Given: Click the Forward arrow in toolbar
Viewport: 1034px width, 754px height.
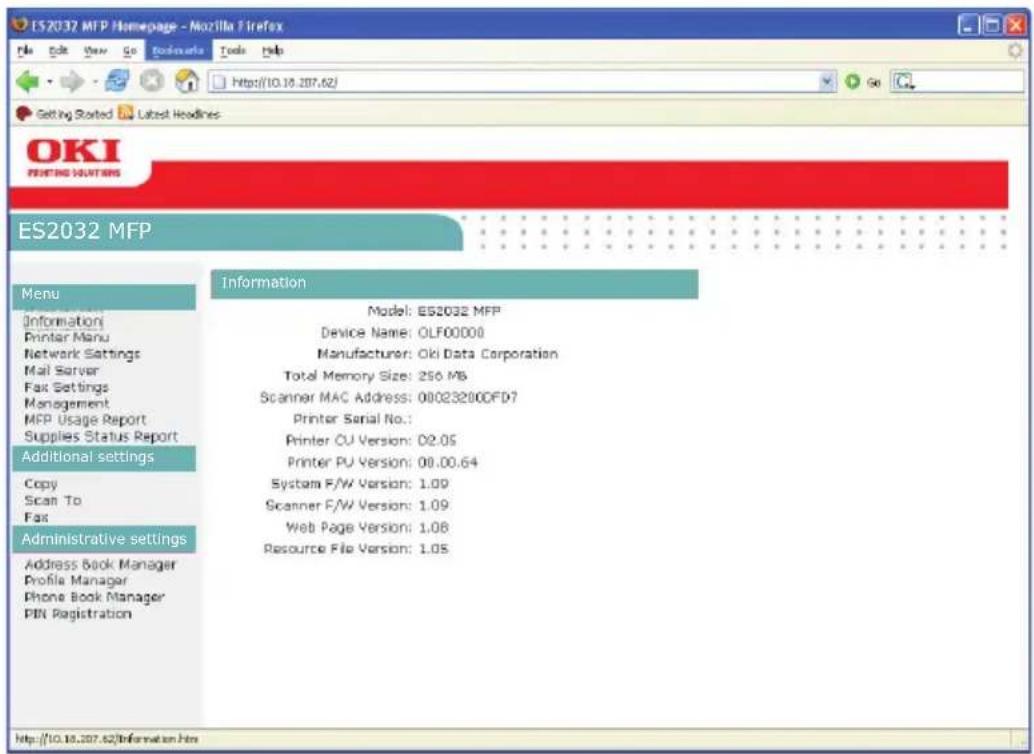Looking at the screenshot, I should point(72,82).
